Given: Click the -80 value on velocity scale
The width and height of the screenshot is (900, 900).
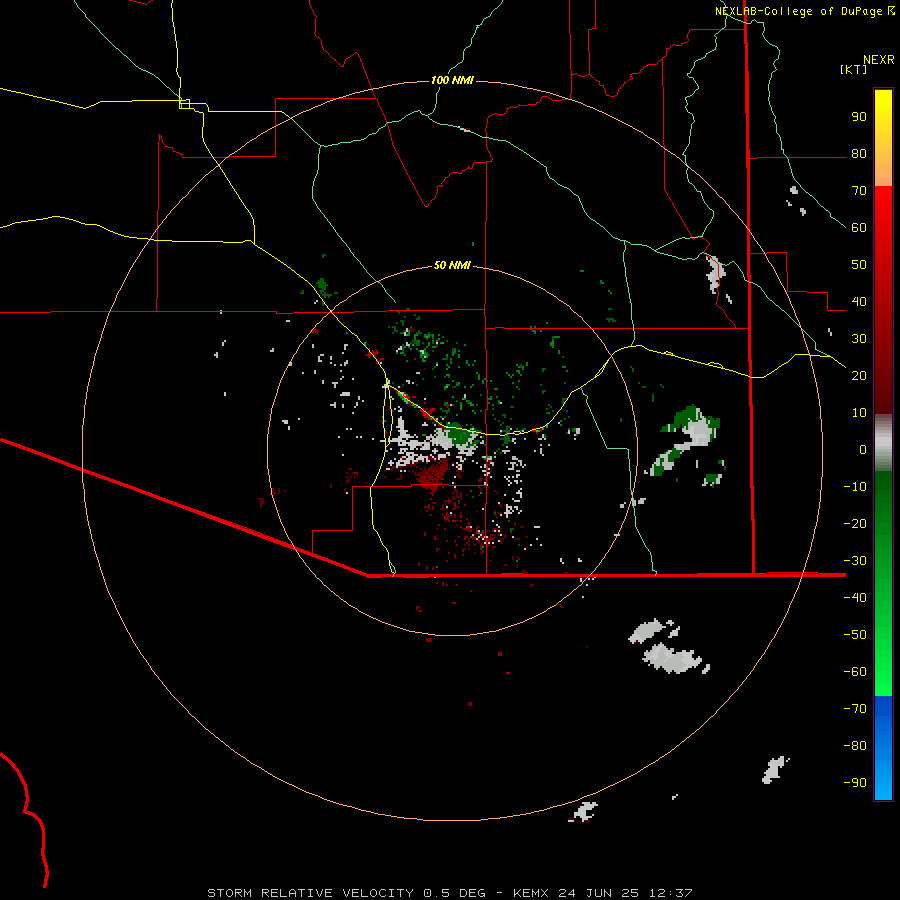Looking at the screenshot, I should click(855, 746).
